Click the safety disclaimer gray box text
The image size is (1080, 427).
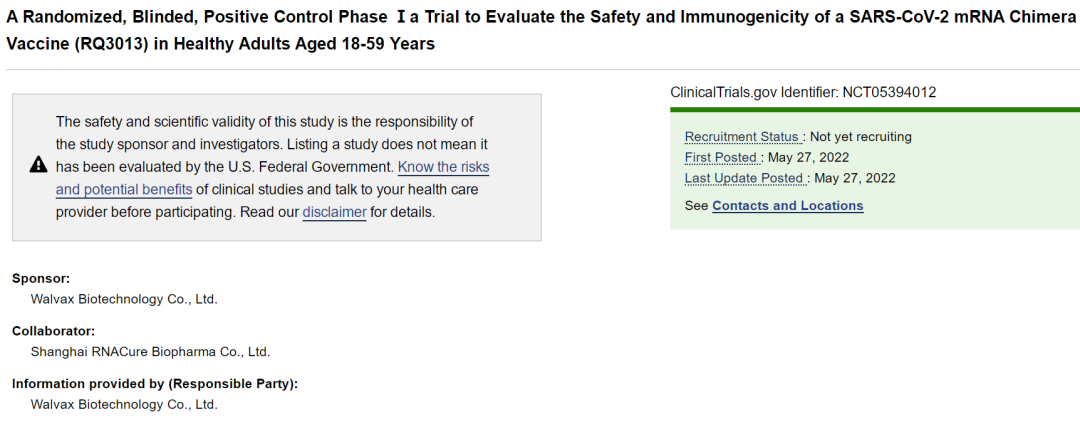[x=272, y=167]
